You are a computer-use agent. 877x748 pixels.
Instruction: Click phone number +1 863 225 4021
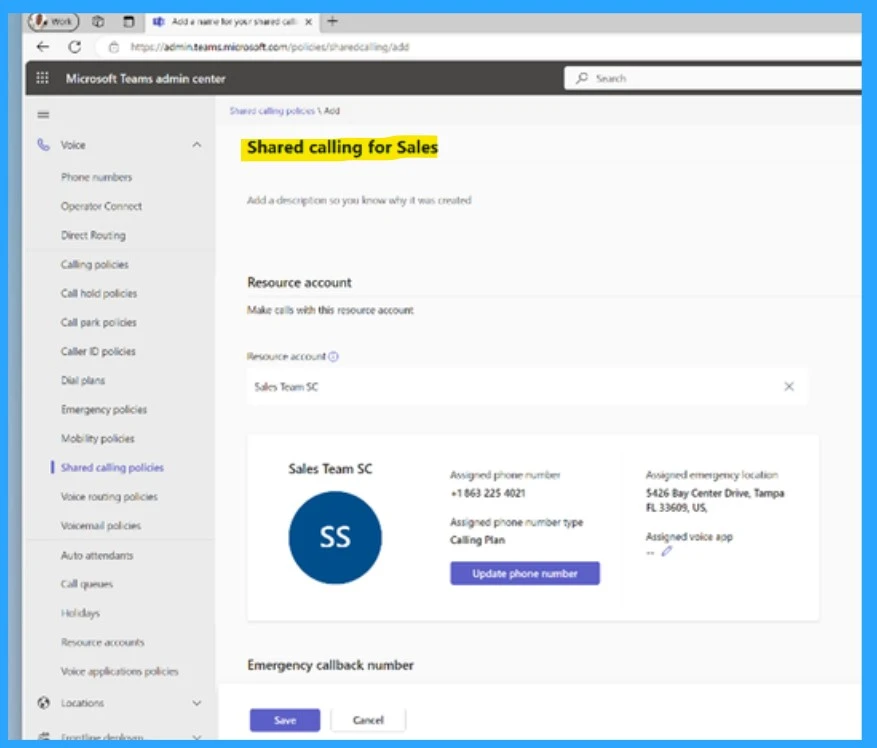point(488,493)
